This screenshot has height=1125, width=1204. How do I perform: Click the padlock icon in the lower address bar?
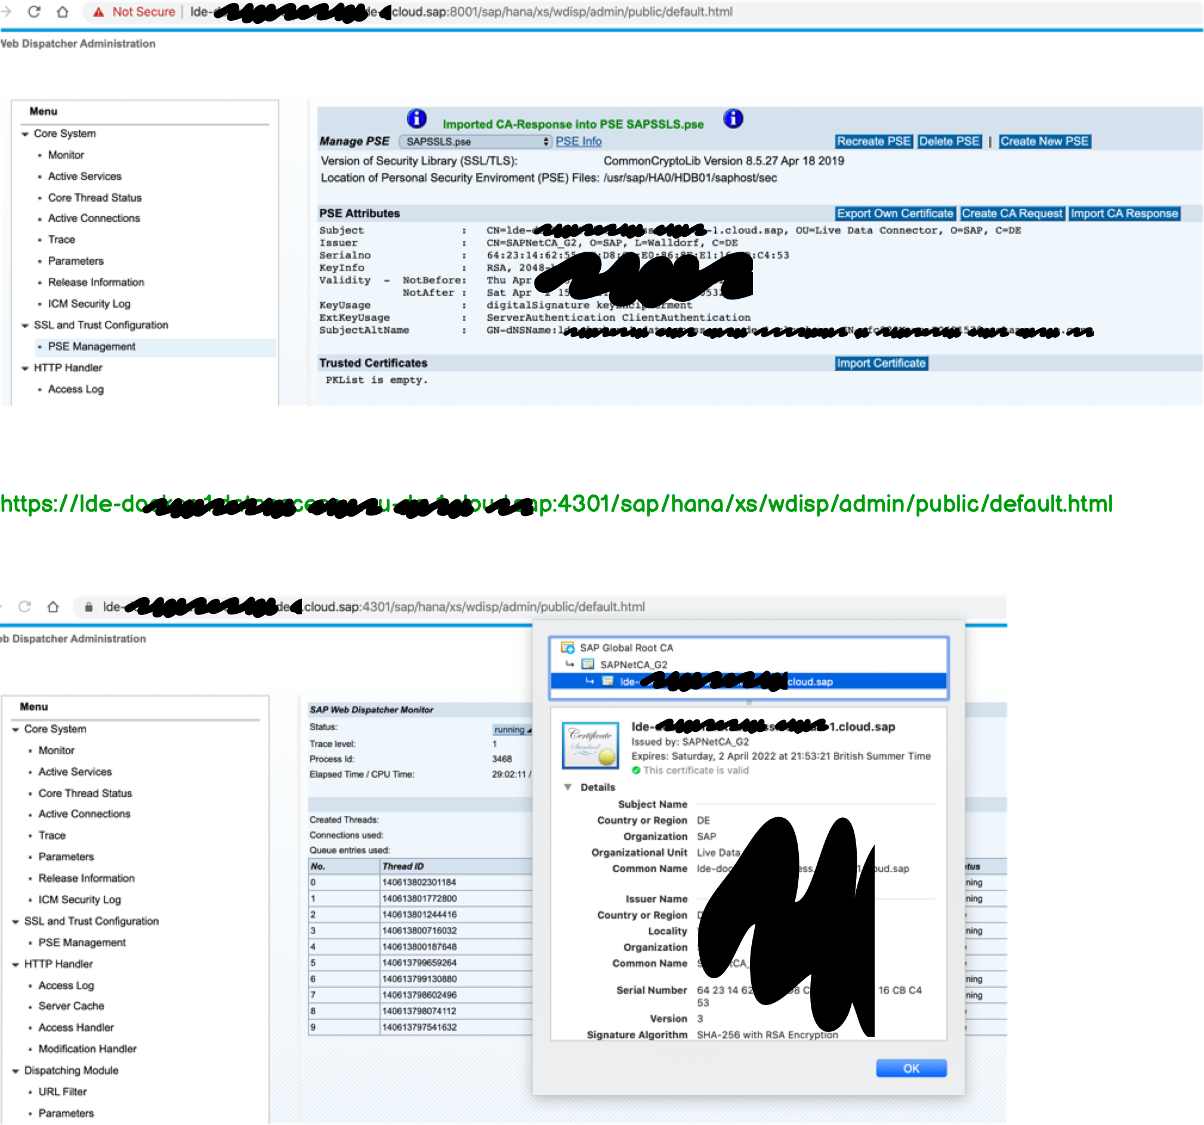89,607
